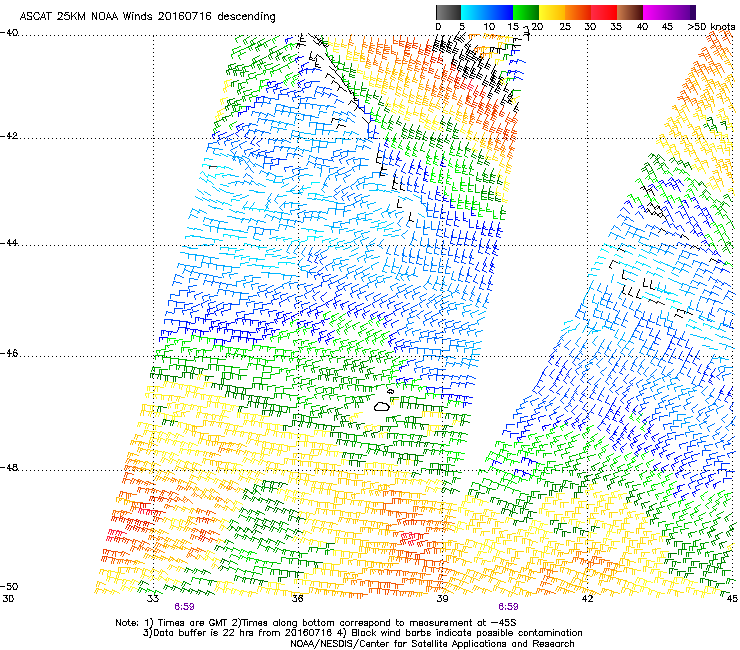Viewport: 740px width, 650px height.
Task: Click the '-44' latitude axis label
Action: [x=9, y=243]
